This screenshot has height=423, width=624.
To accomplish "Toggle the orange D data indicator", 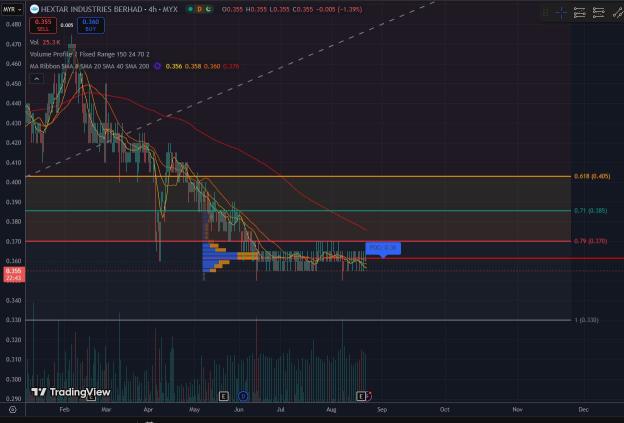I will [199, 9].
